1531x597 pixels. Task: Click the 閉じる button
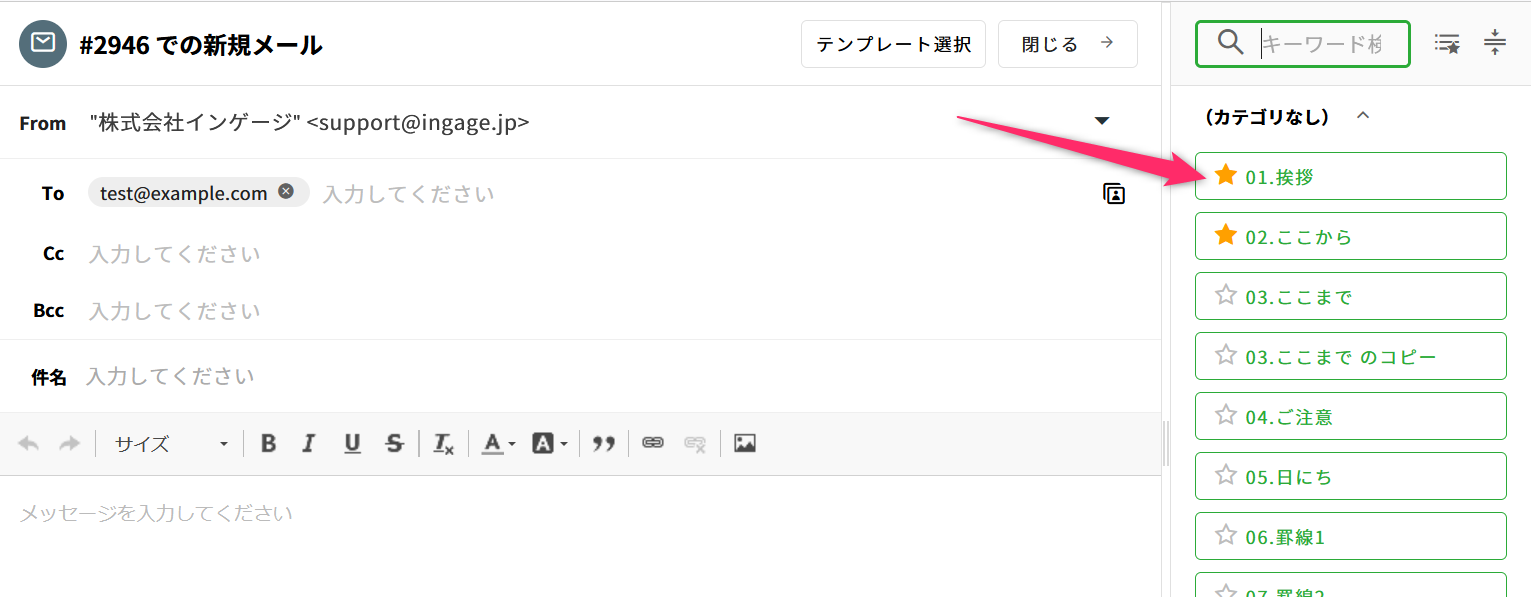pos(1067,45)
